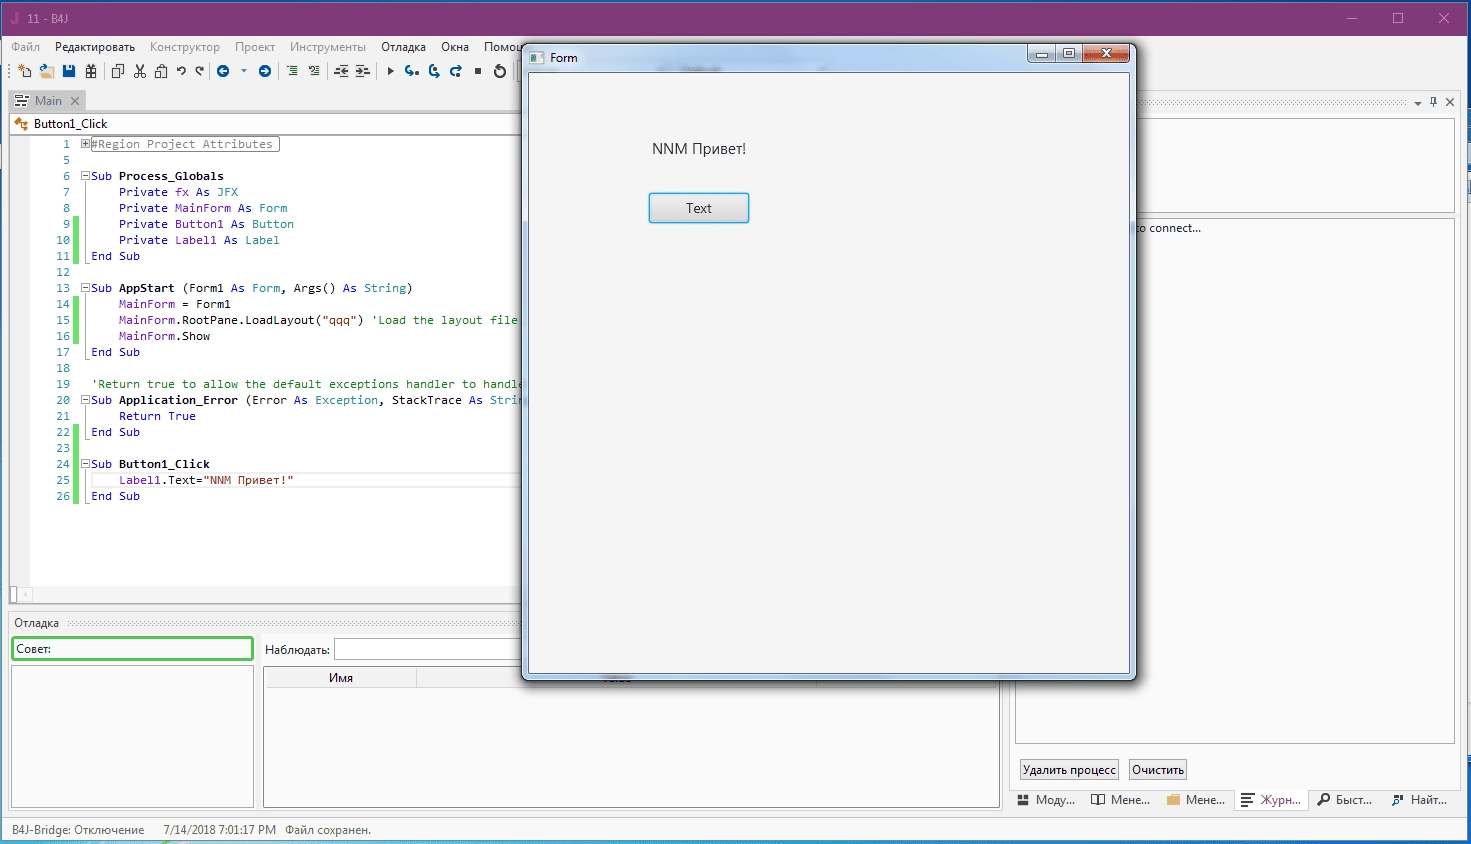The height and width of the screenshot is (844, 1471).
Task: Open the Окна menu
Action: [x=455, y=47]
